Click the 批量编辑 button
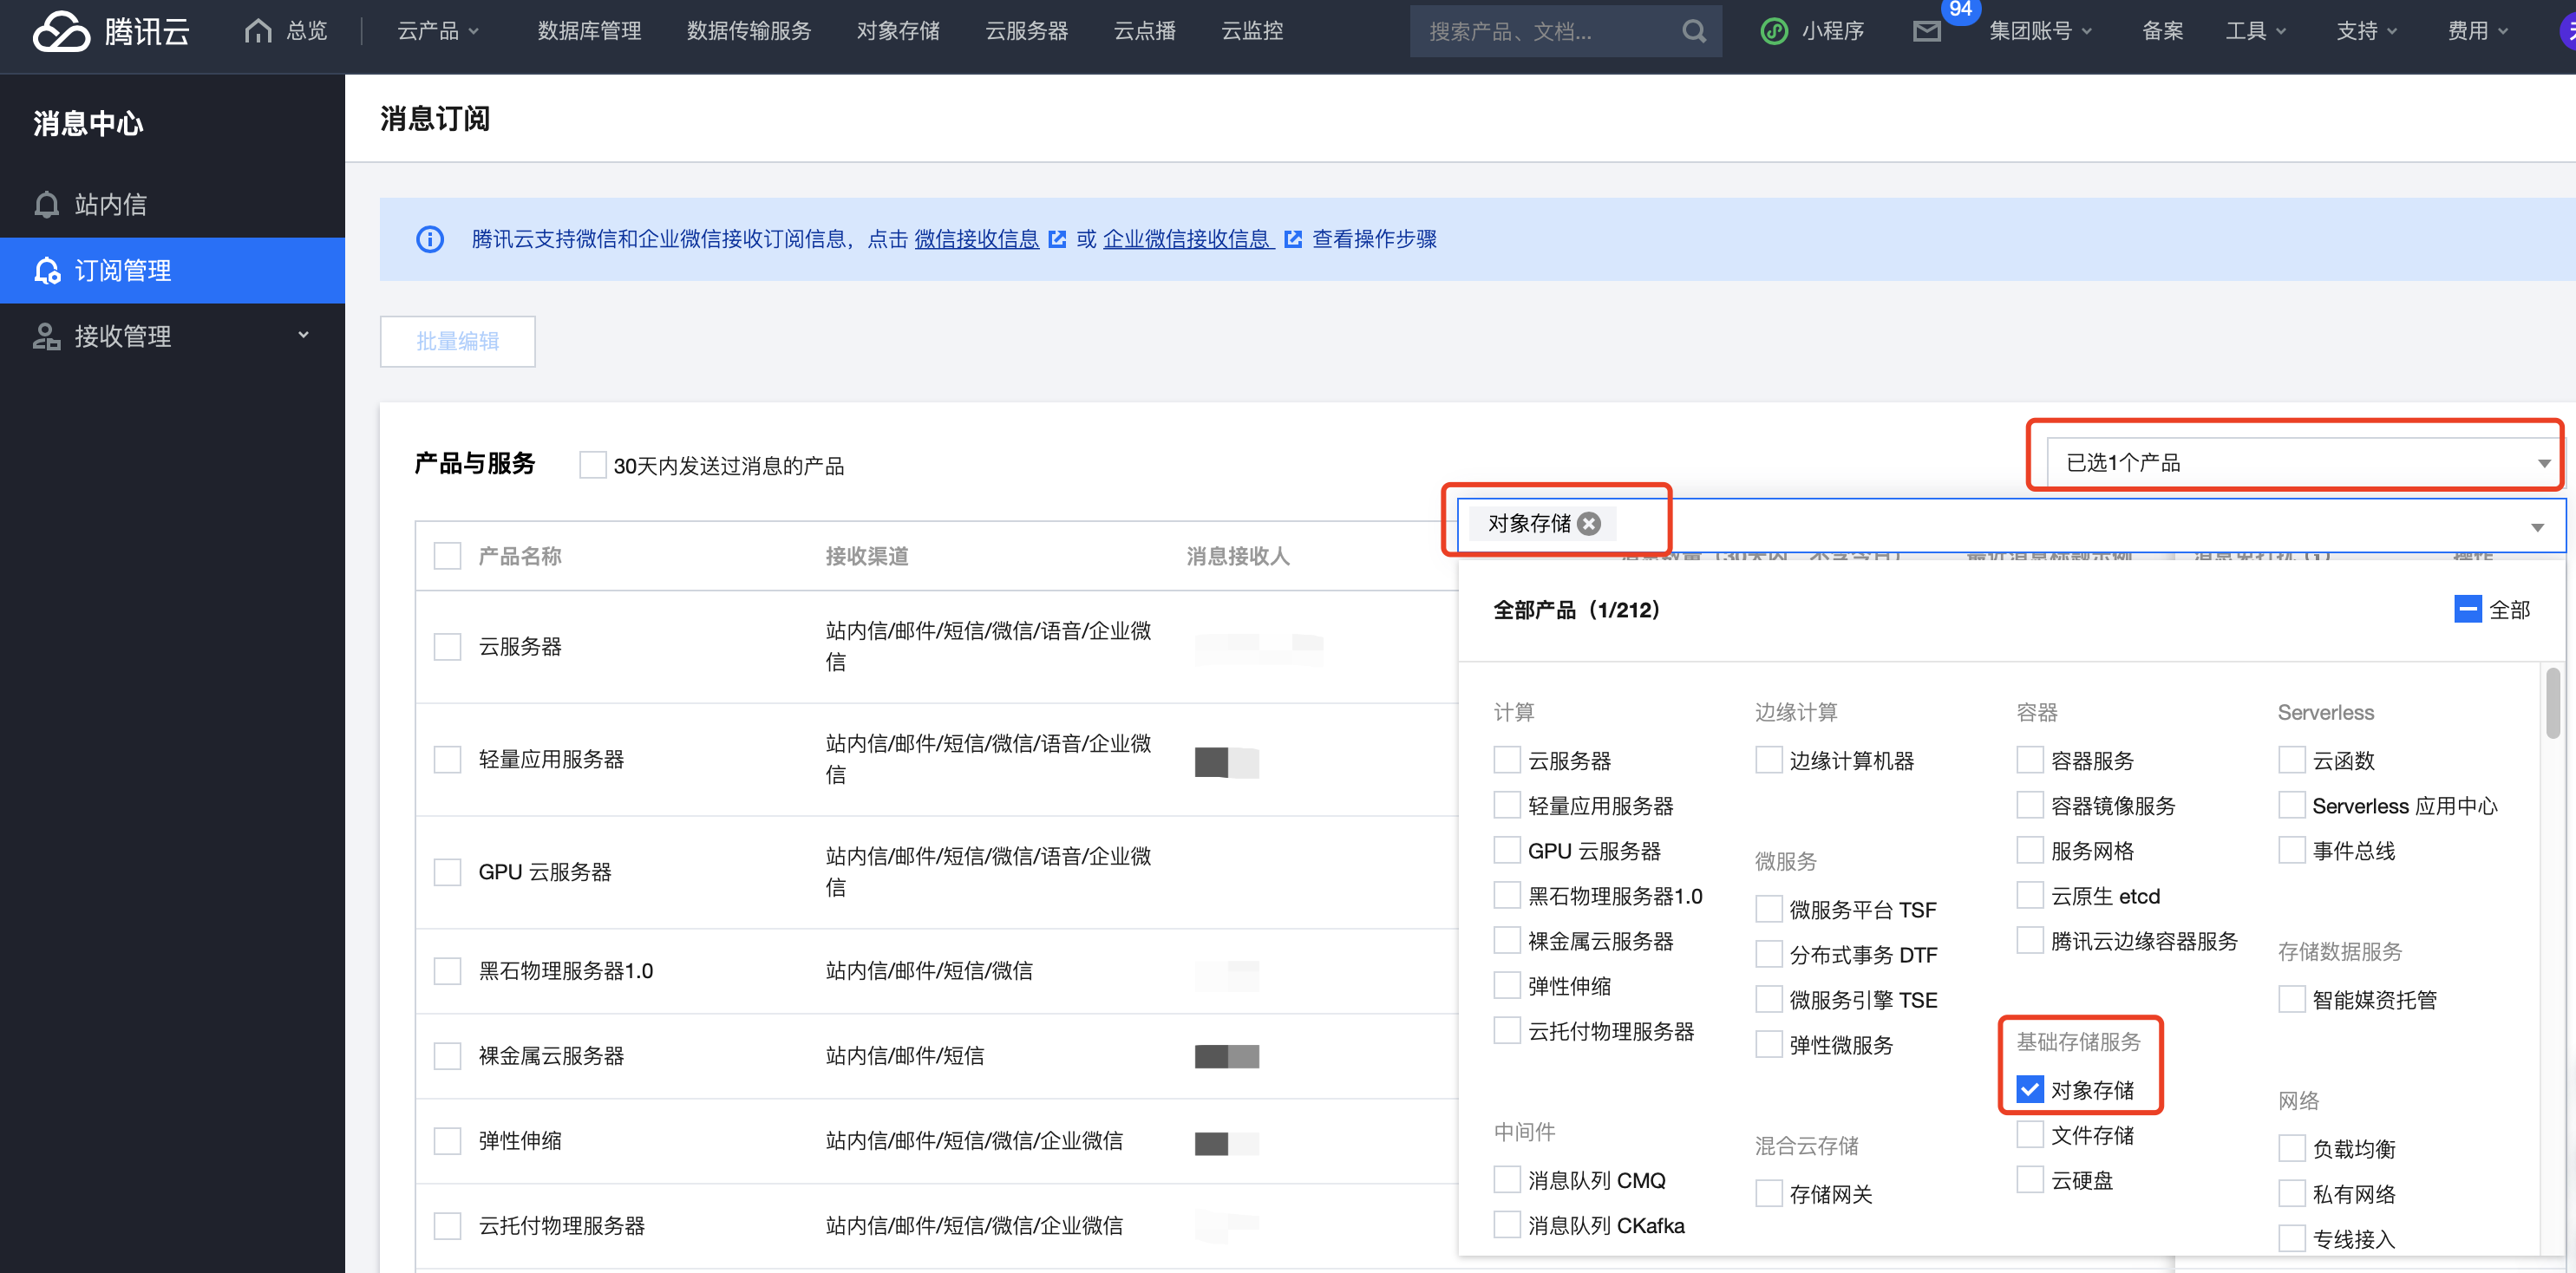 pyautogui.click(x=457, y=341)
